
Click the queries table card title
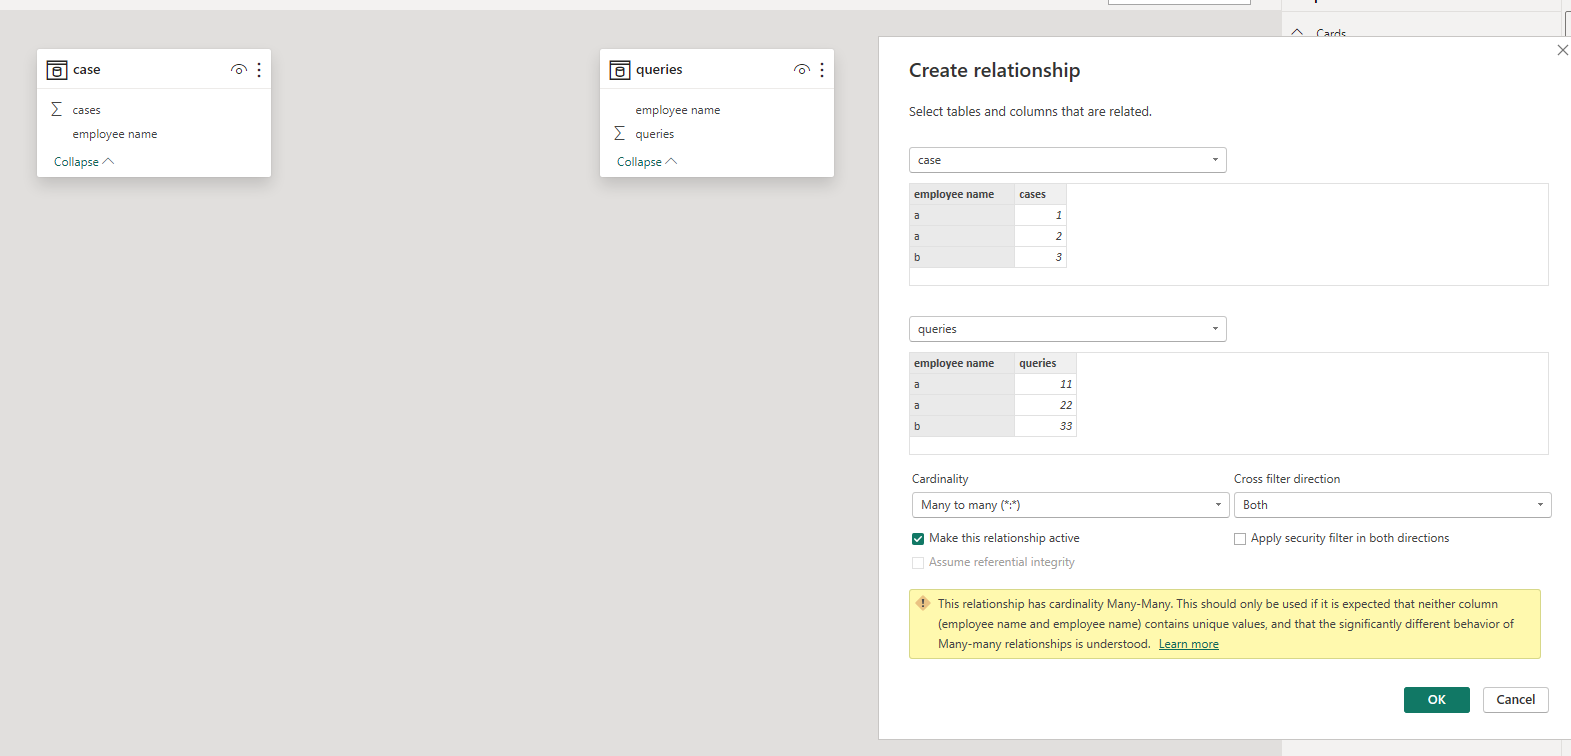coord(659,70)
